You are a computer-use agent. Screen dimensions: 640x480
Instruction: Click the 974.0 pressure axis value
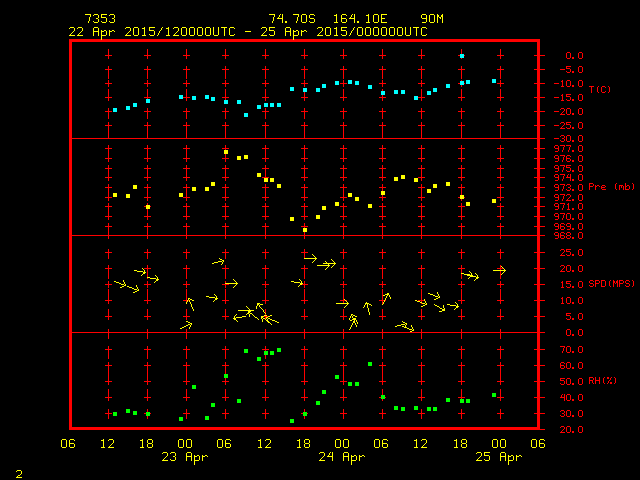(x=569, y=178)
